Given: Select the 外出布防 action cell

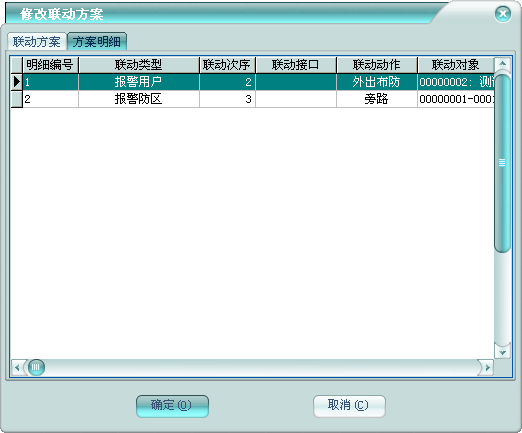Looking at the screenshot, I should 377,82.
